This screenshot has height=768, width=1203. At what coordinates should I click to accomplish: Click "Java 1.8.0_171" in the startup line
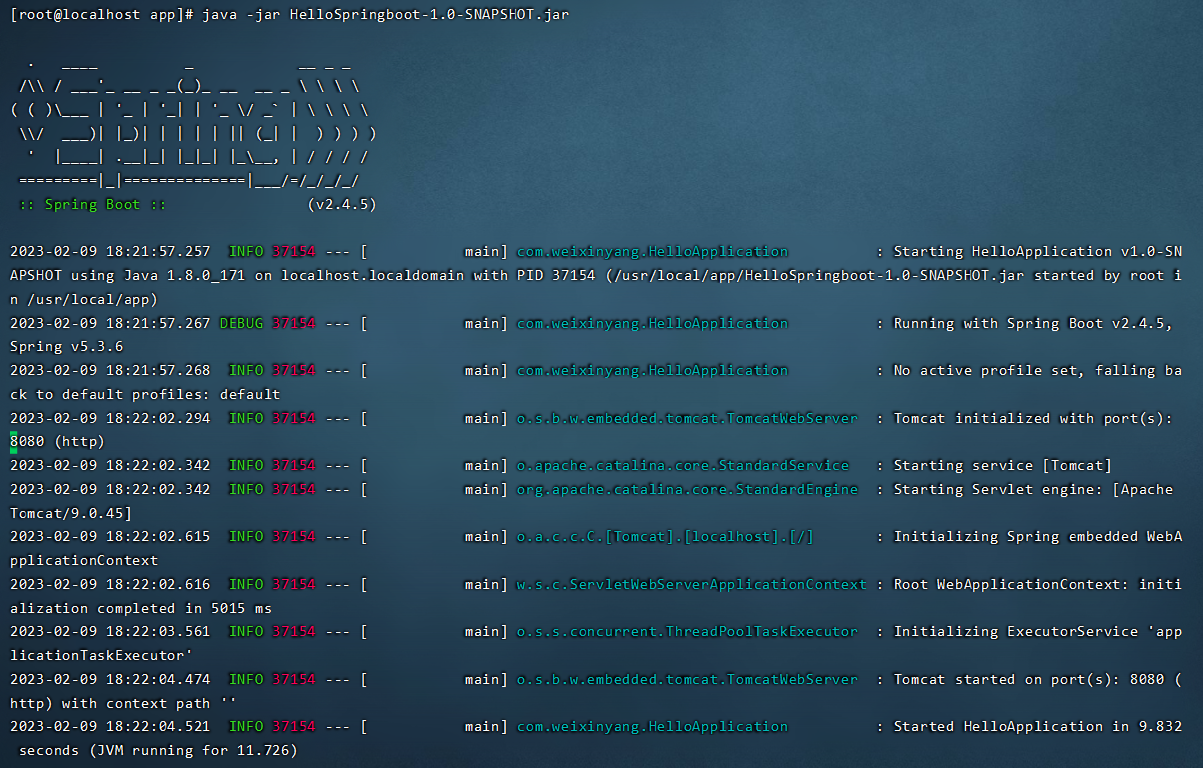click(184, 275)
